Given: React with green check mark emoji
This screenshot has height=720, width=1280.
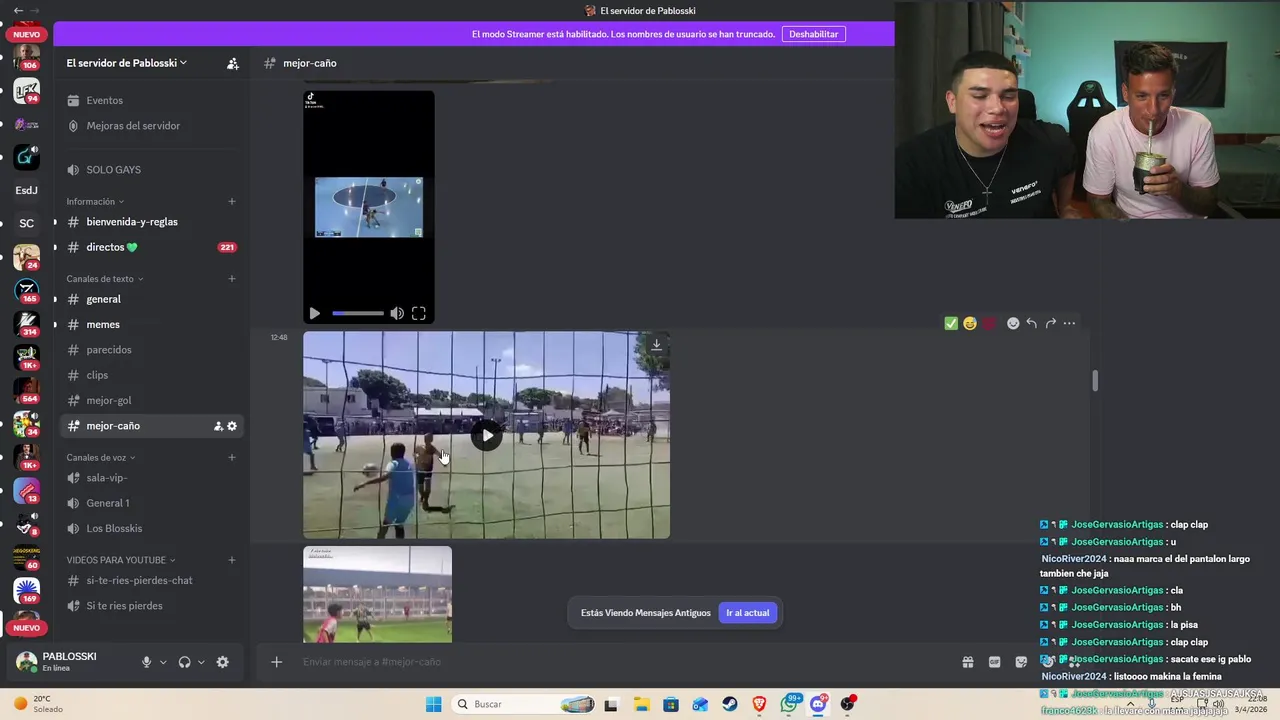Looking at the screenshot, I should [951, 323].
